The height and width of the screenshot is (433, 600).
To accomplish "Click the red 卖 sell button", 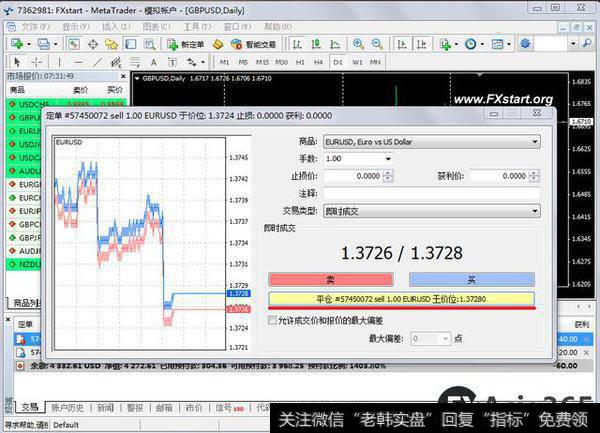I will (x=331, y=280).
